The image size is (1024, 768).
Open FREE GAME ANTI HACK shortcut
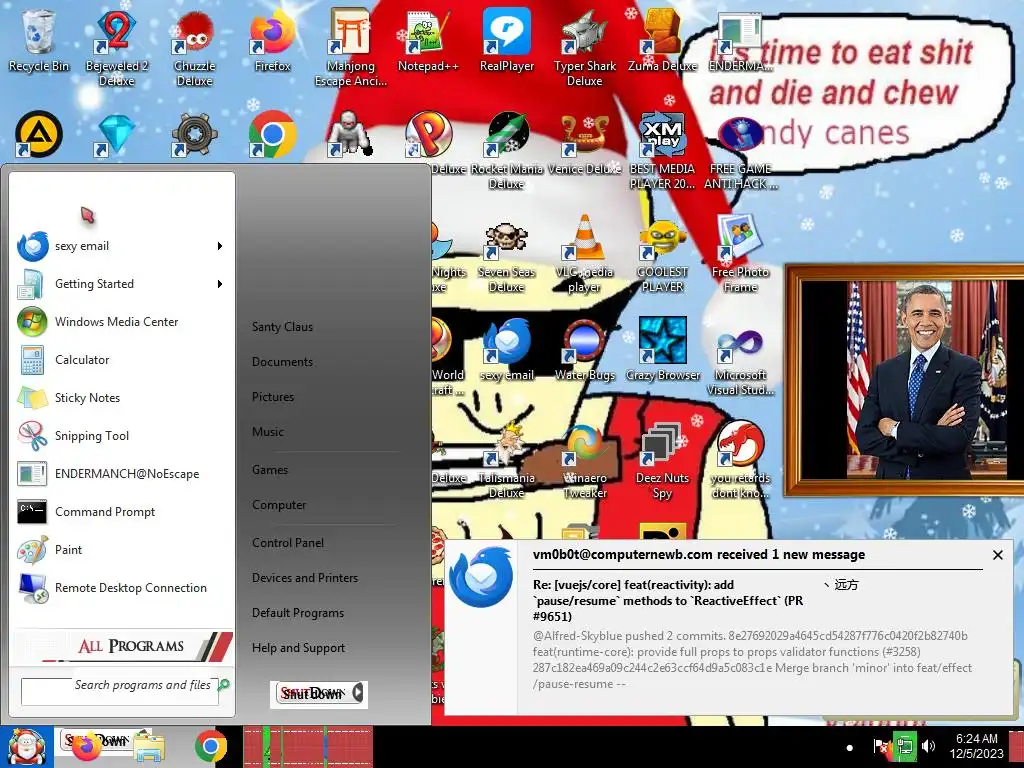coord(740,150)
